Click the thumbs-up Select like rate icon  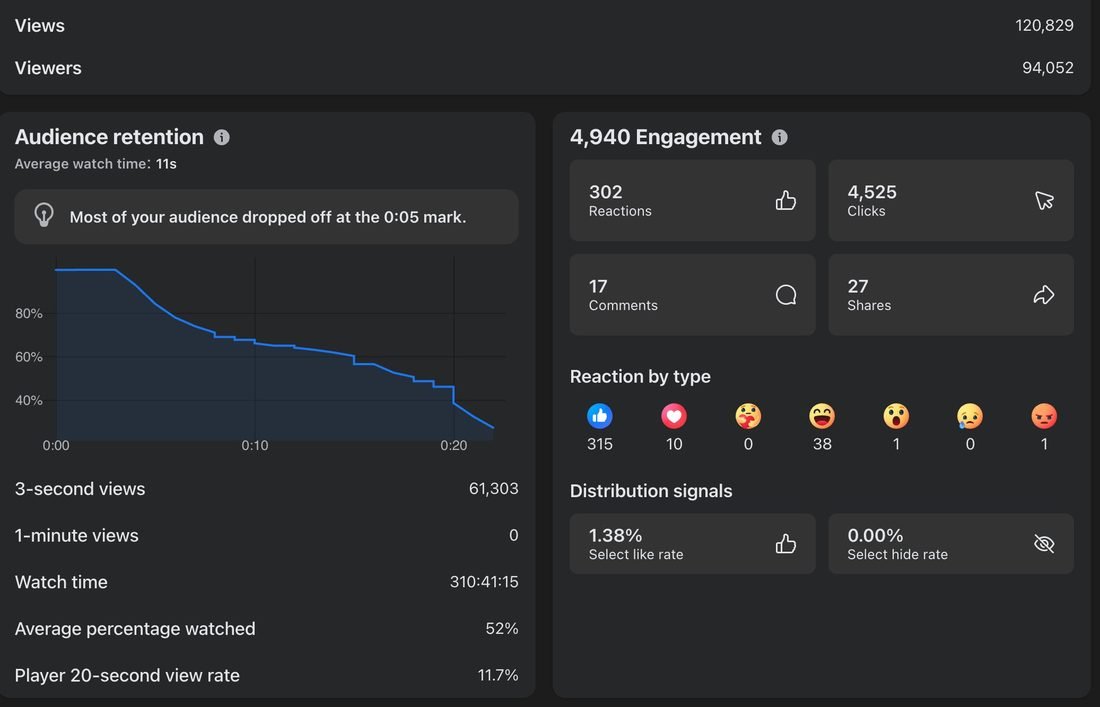point(786,544)
